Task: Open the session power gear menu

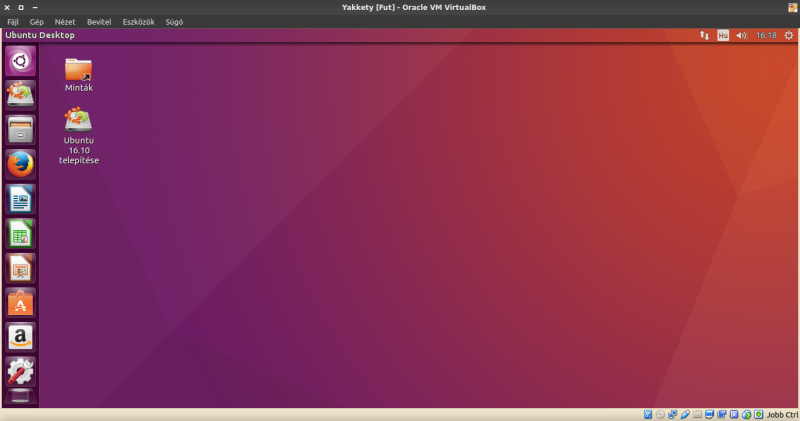Action: [788, 35]
